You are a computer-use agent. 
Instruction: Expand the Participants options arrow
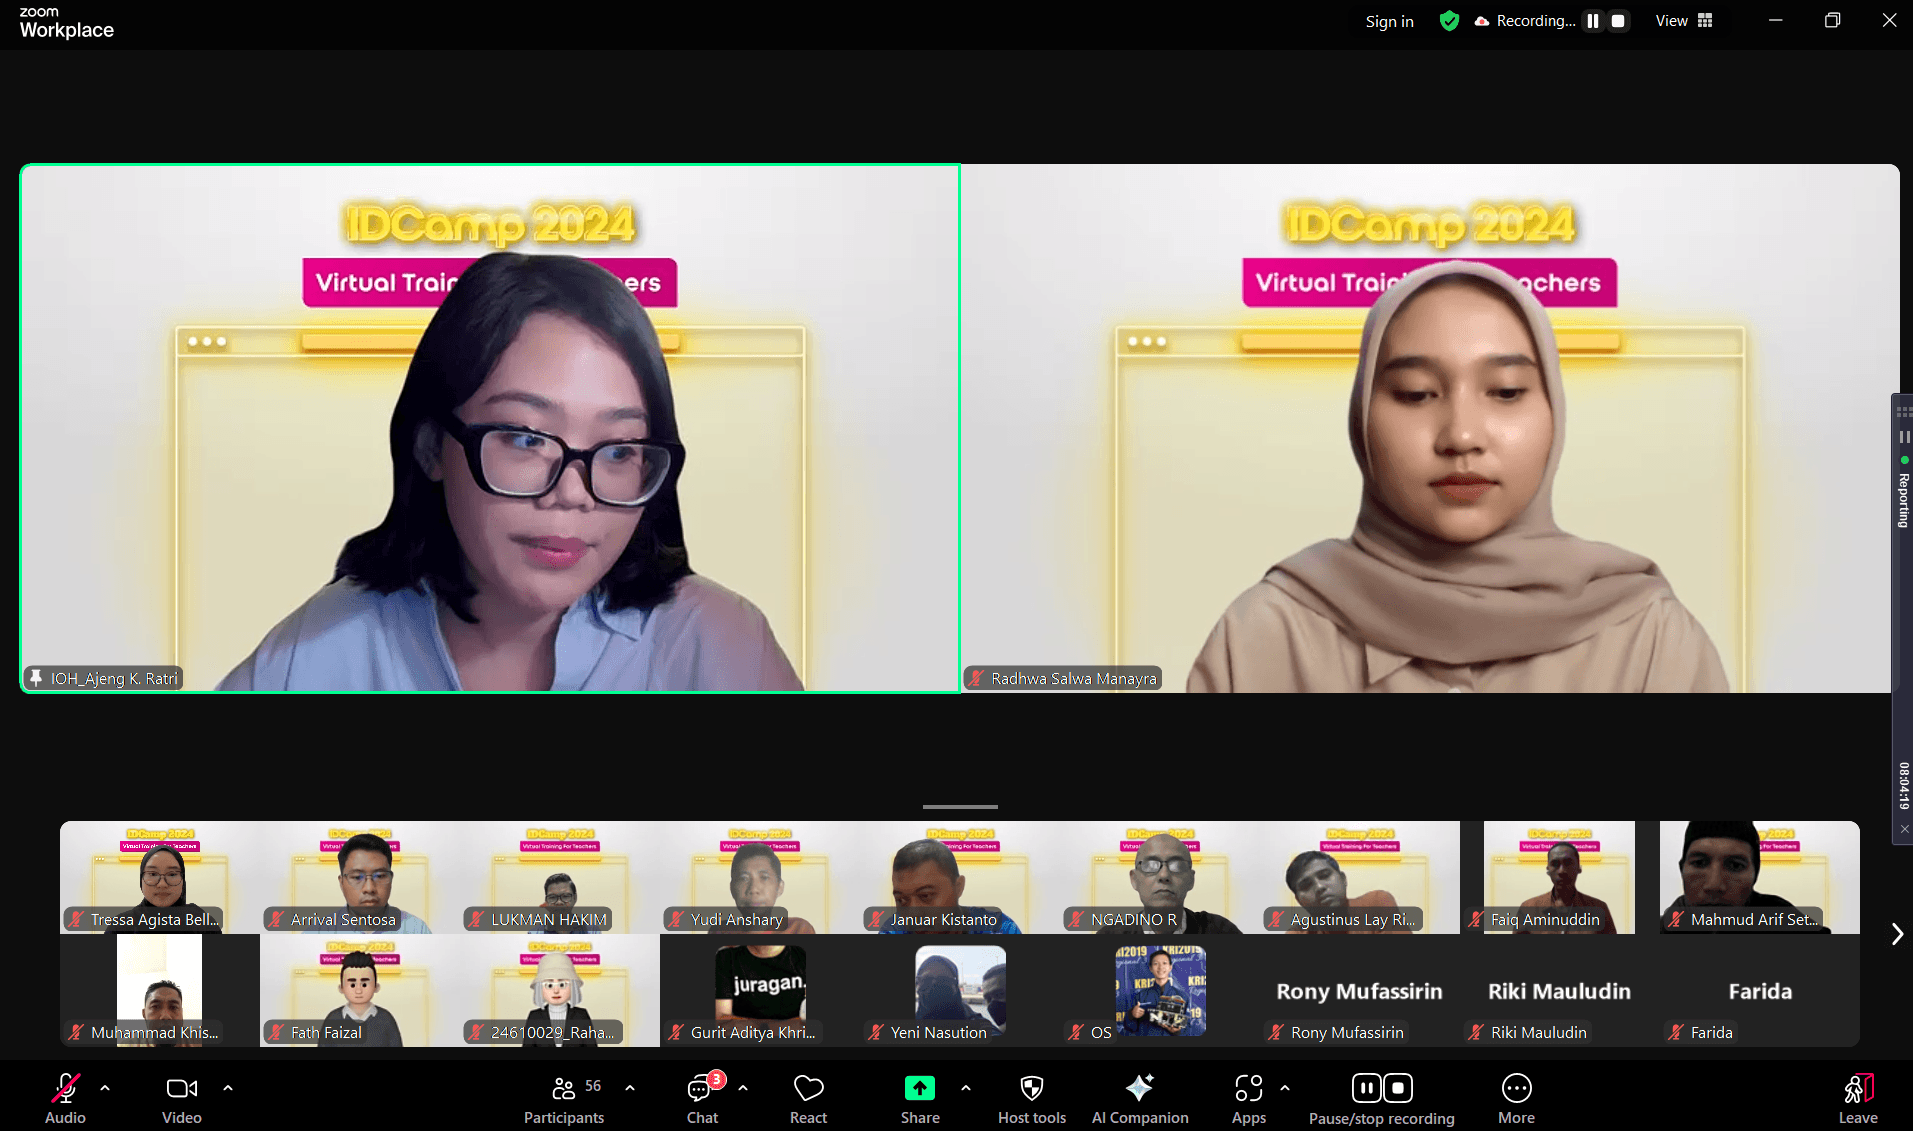(x=630, y=1088)
